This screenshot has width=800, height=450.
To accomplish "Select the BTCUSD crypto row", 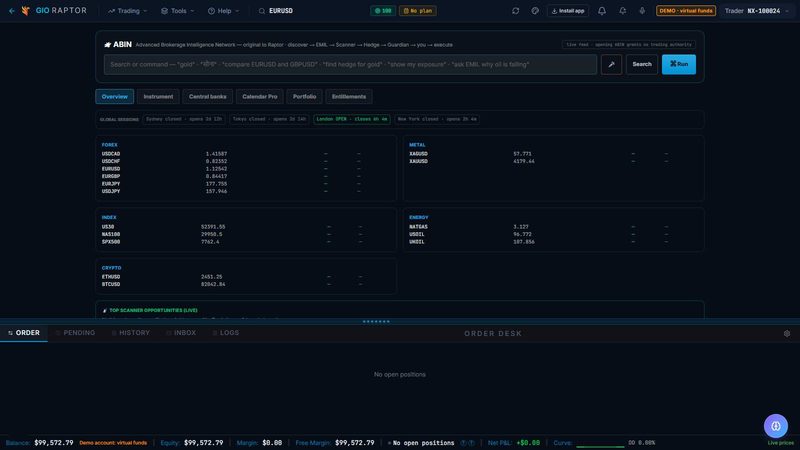I will click(245, 284).
